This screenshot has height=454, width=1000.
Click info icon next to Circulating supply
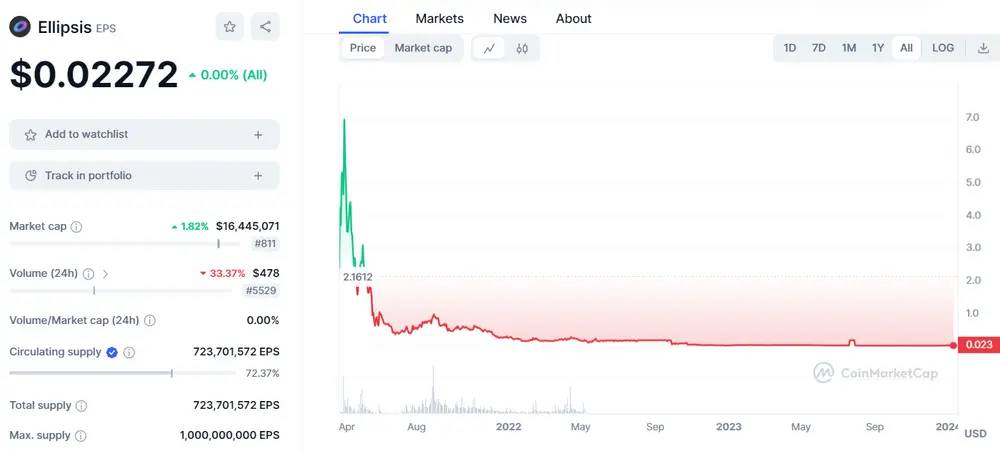click(129, 352)
